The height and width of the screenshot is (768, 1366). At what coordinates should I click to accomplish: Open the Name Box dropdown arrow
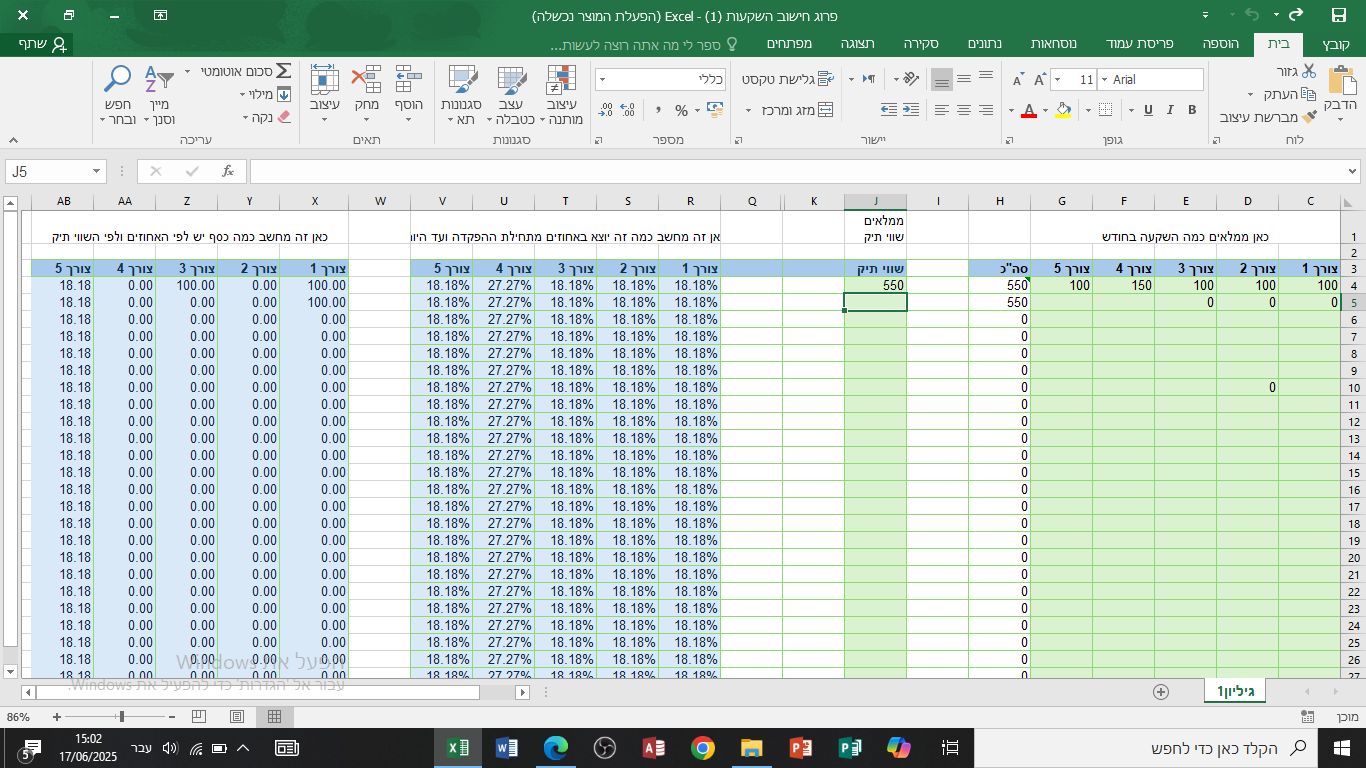96,172
